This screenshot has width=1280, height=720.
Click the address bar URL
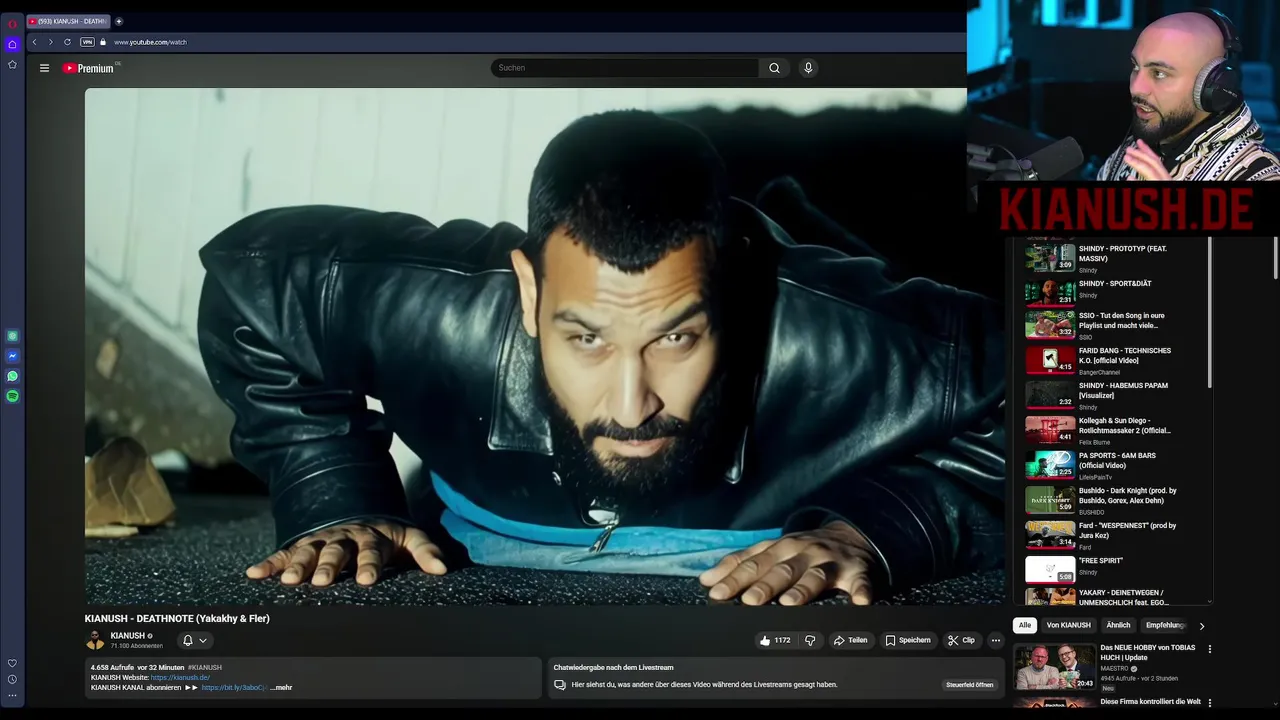150,42
